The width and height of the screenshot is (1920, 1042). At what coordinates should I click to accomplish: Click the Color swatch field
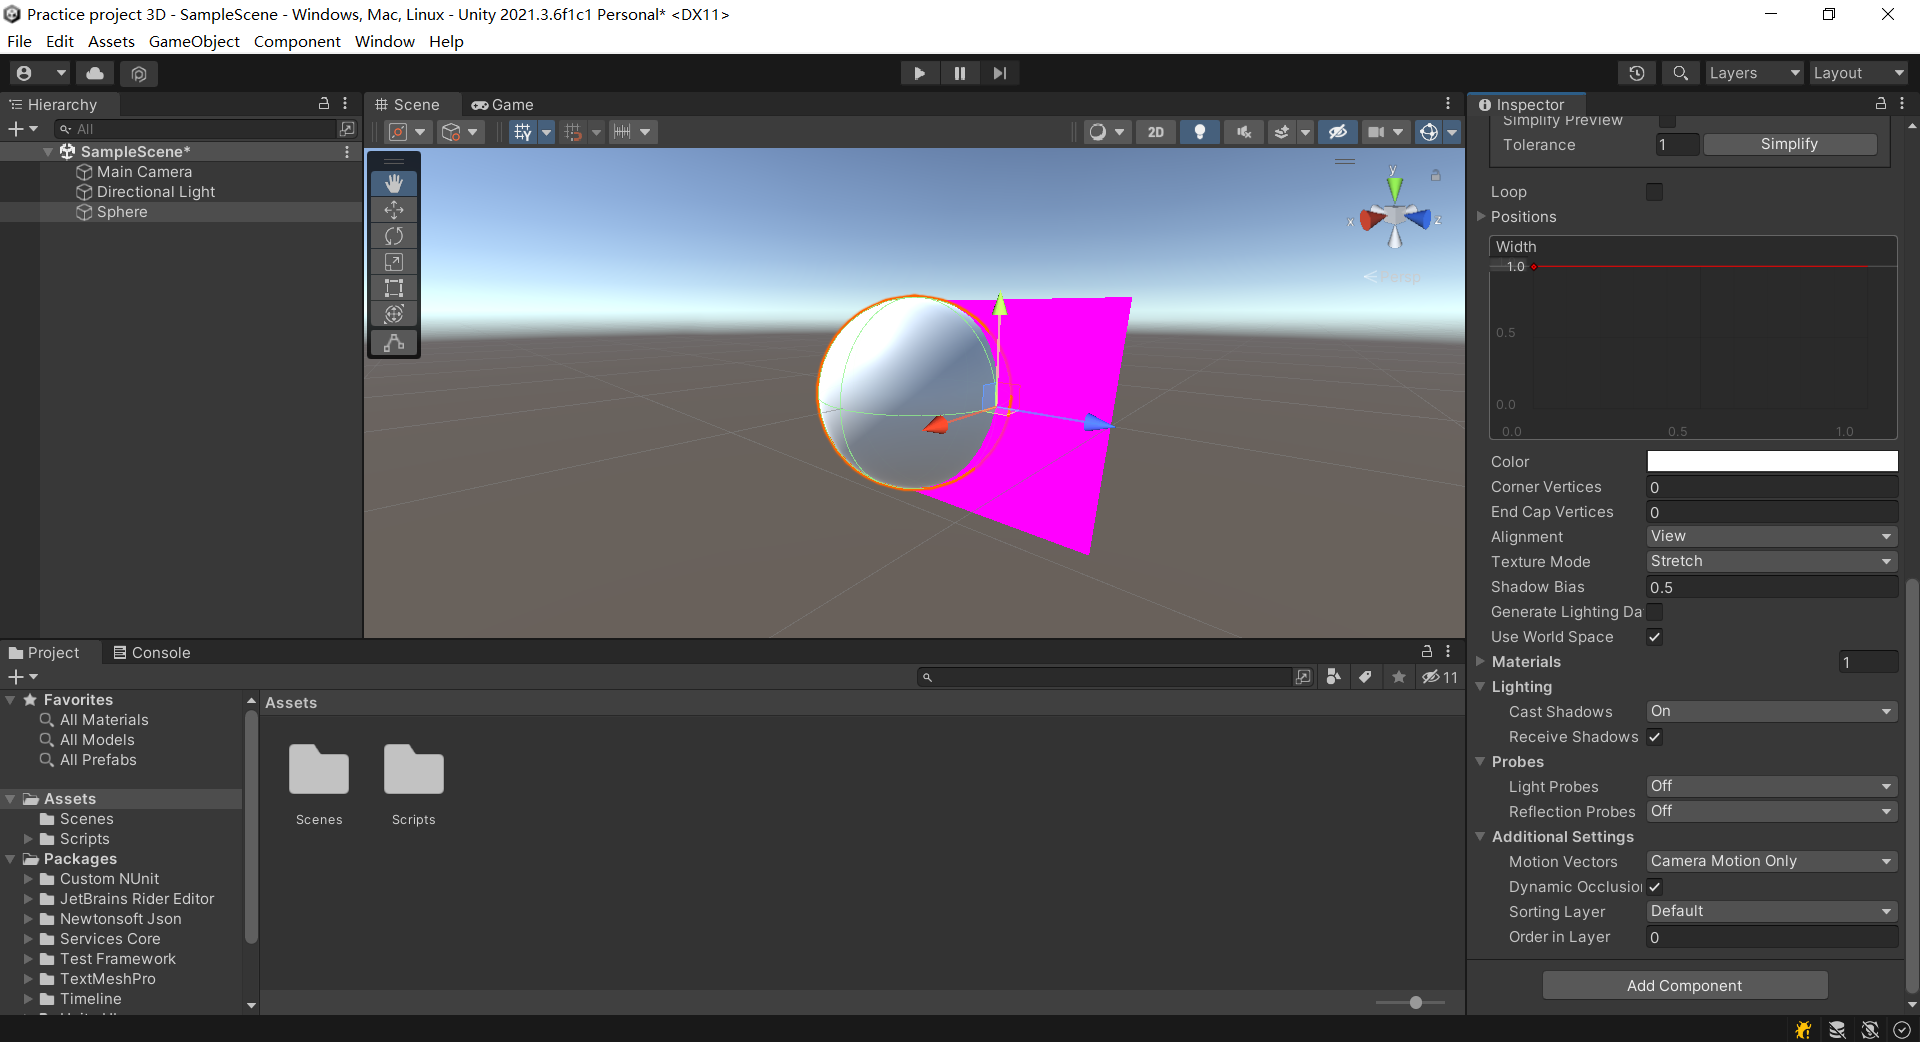pos(1772,461)
